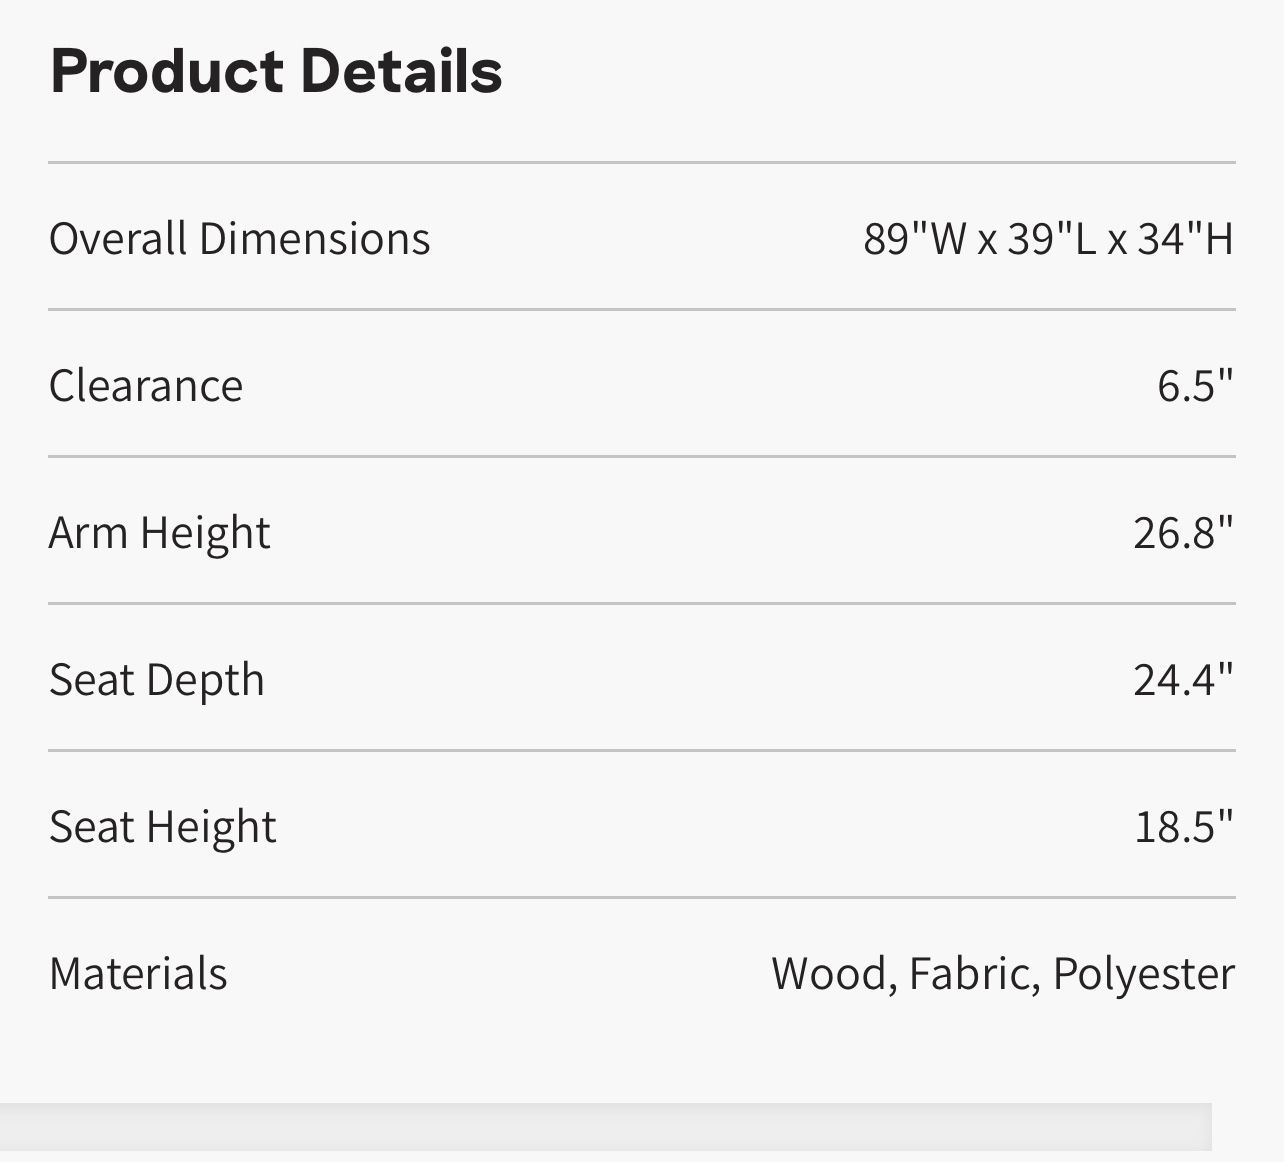Select the Seat Depth label

pyautogui.click(x=157, y=680)
